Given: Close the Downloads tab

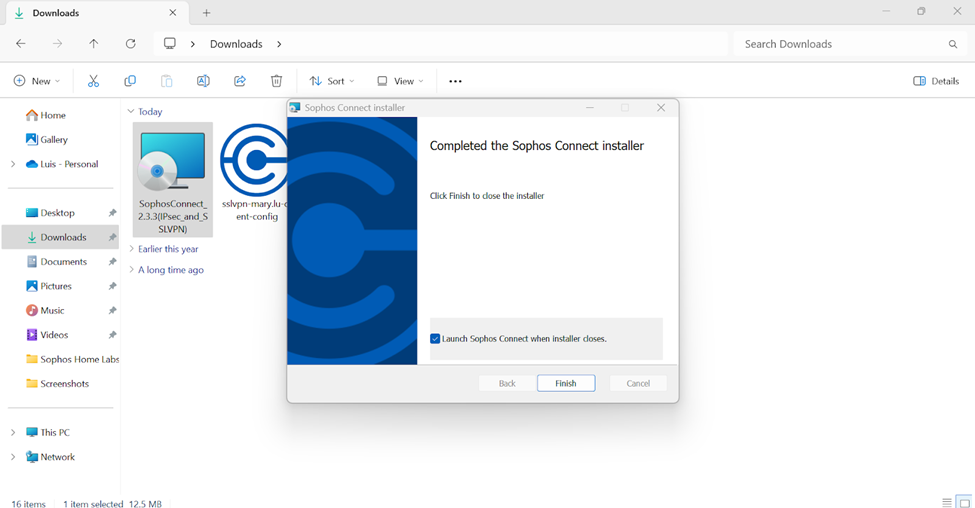Looking at the screenshot, I should [173, 12].
